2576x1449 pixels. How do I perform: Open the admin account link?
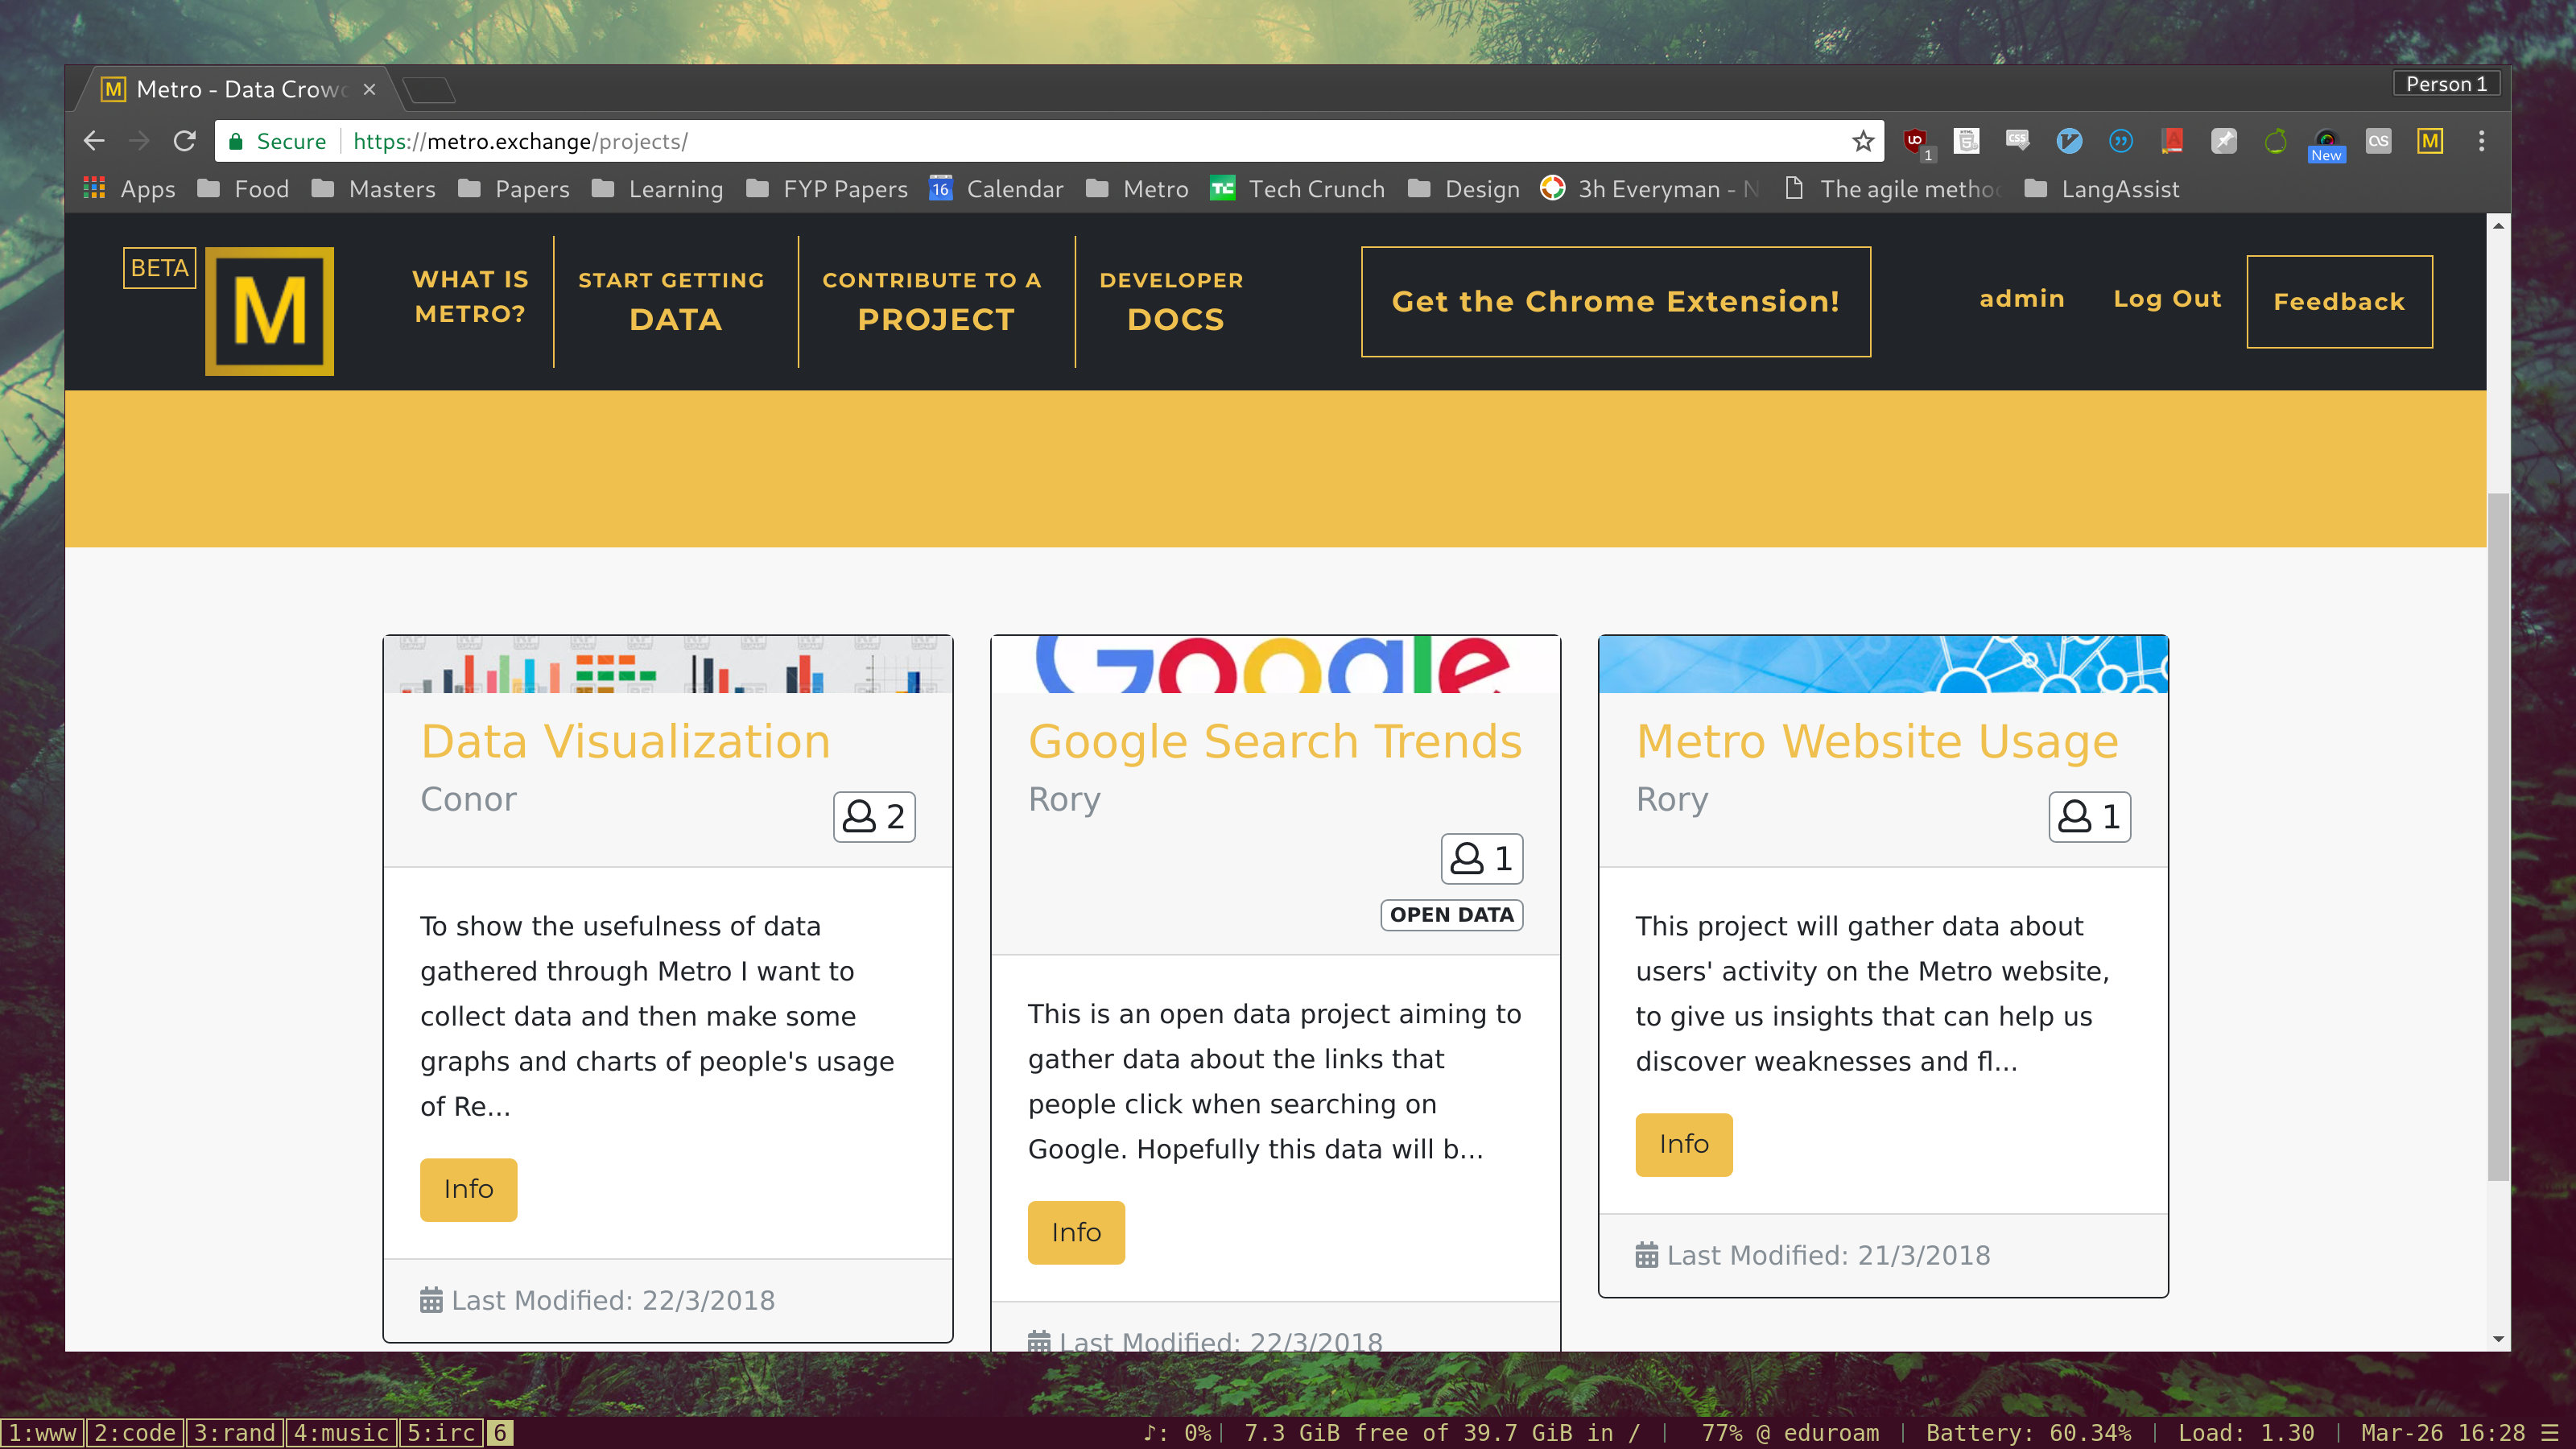coord(2022,299)
